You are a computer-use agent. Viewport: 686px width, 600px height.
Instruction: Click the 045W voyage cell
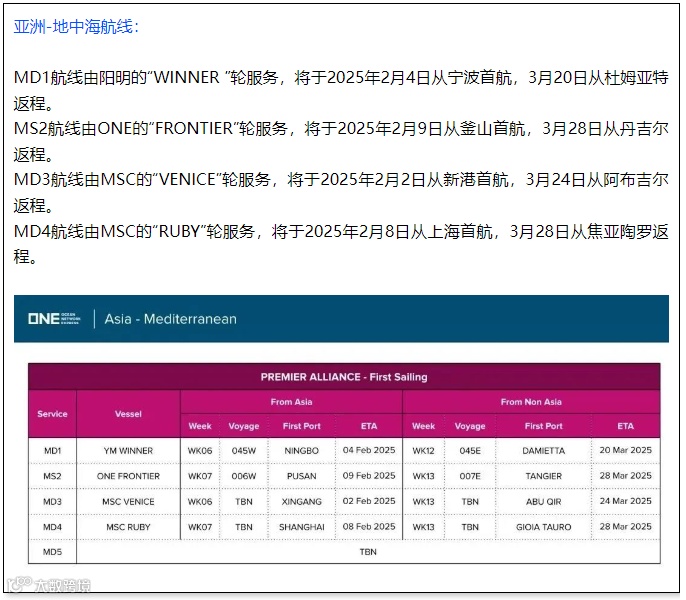coord(244,451)
